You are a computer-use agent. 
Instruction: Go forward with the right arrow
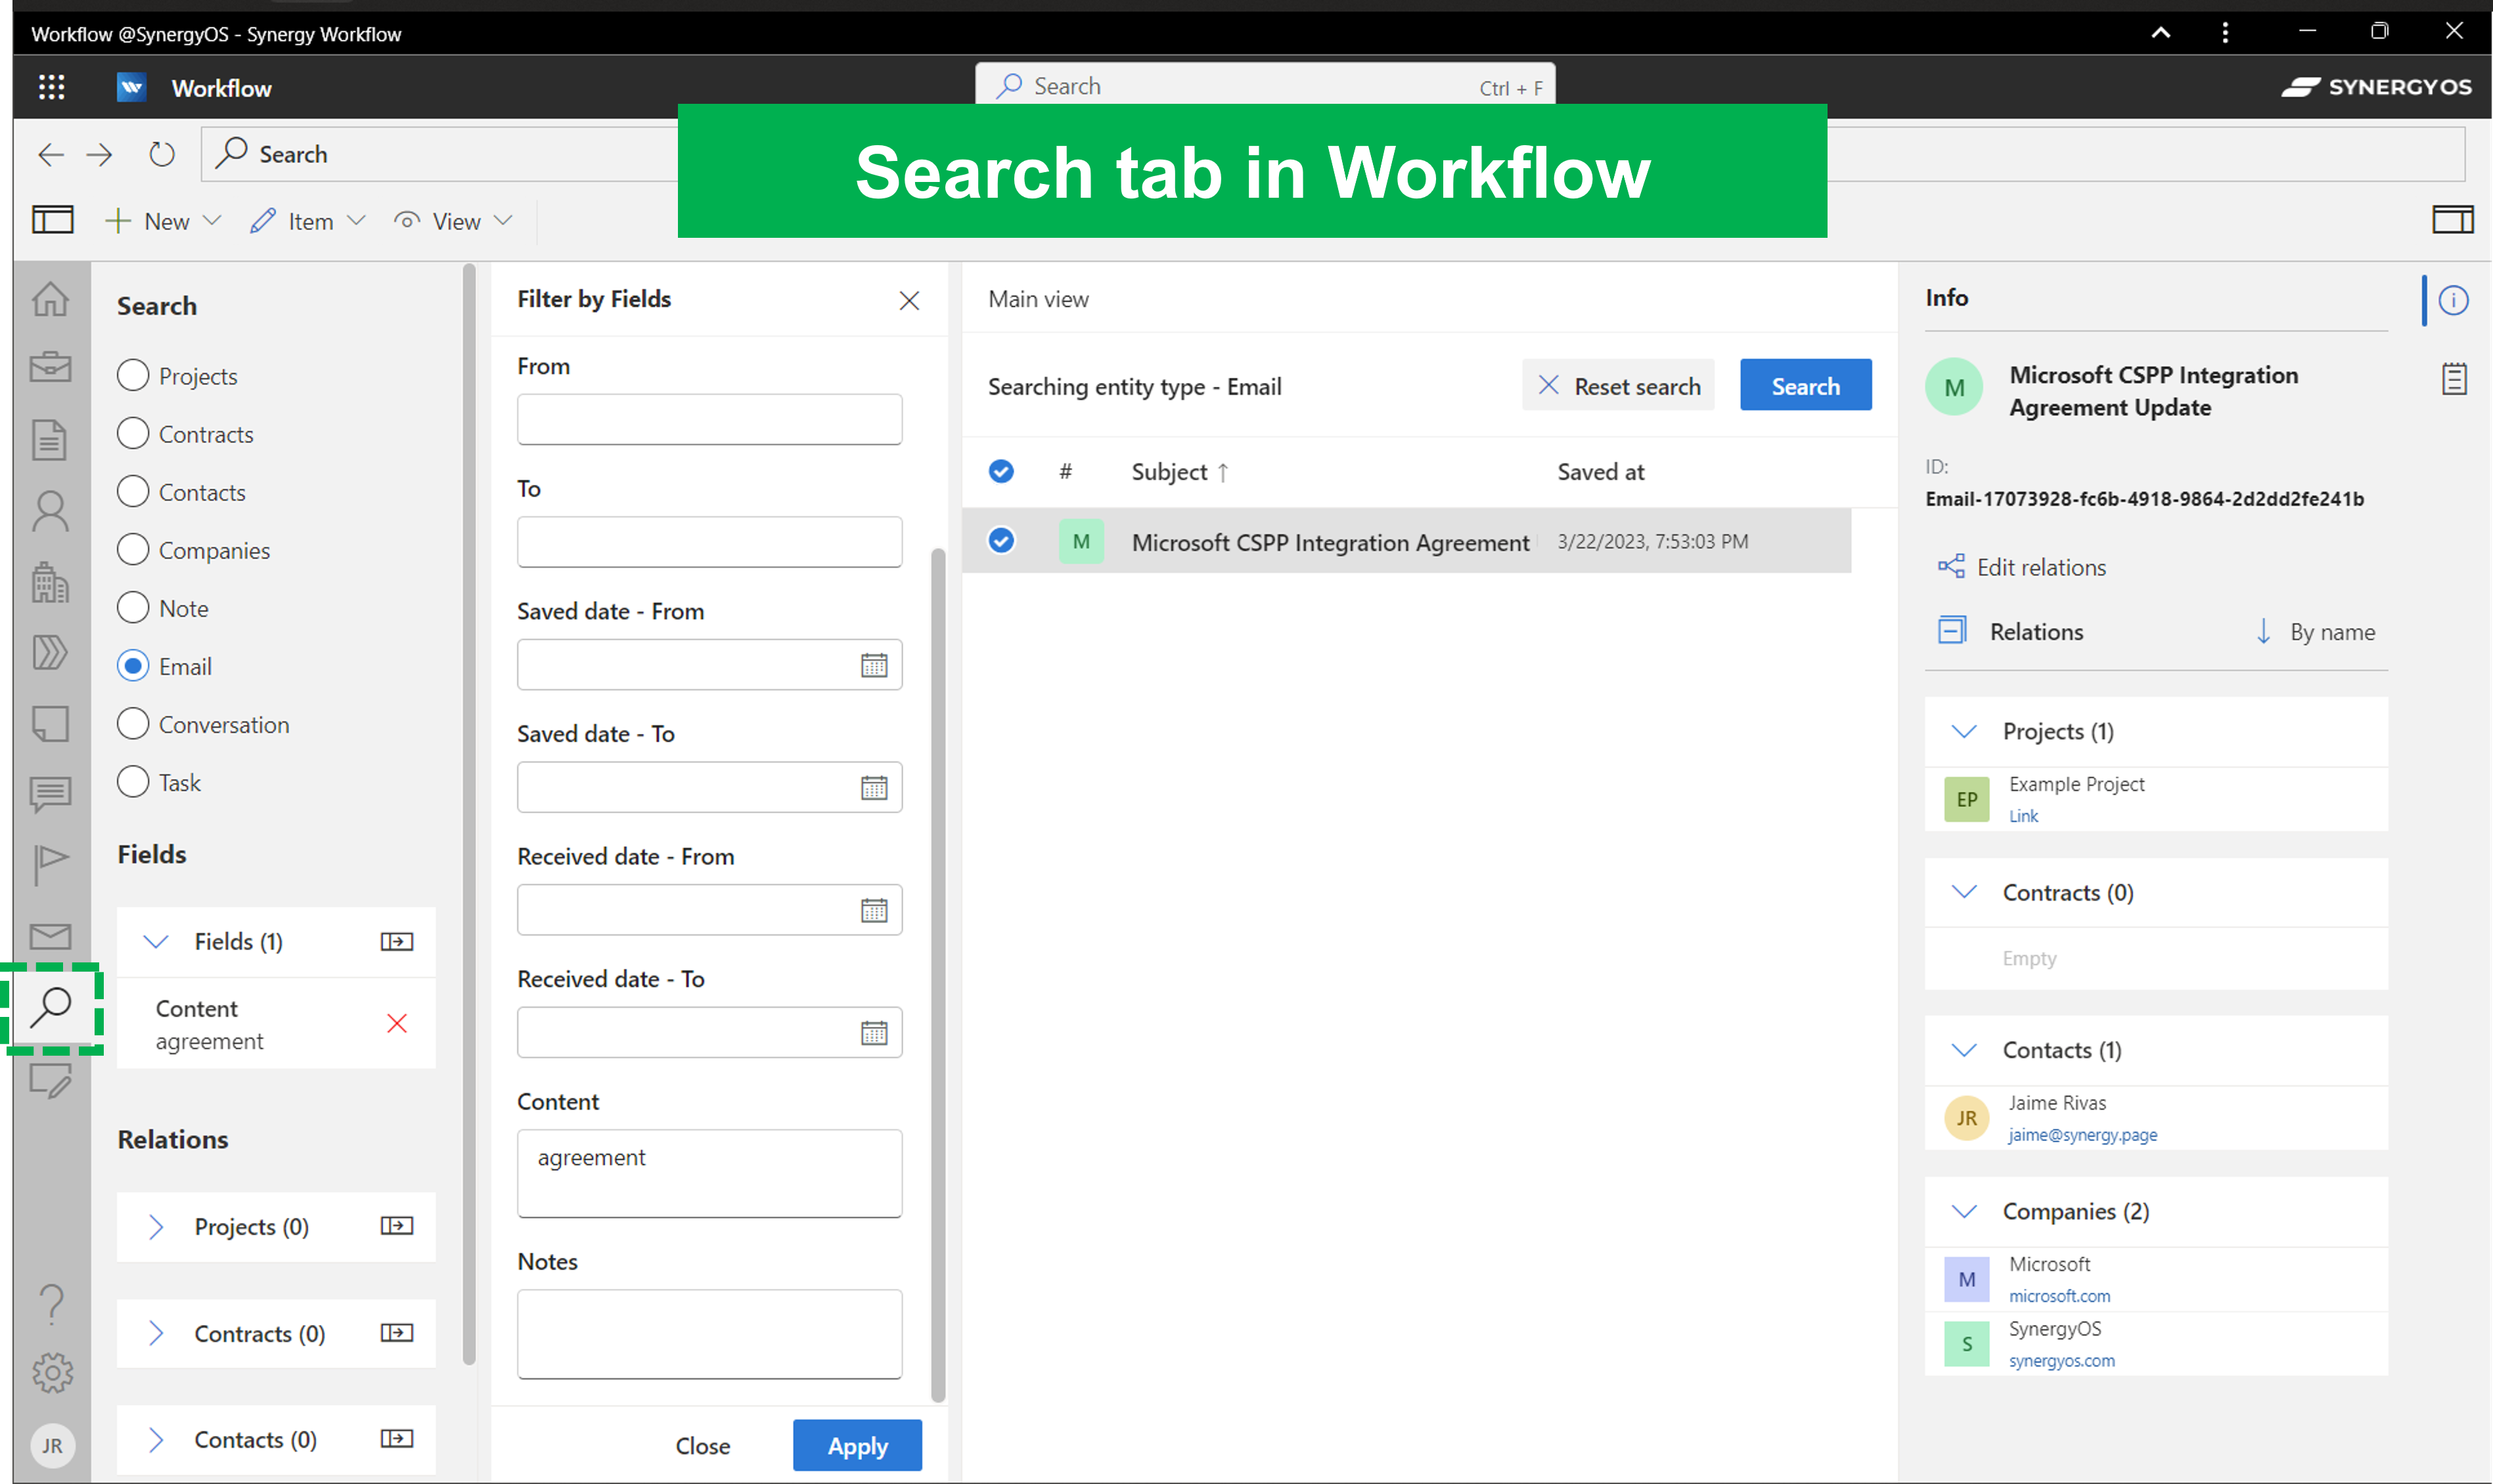coord(99,154)
